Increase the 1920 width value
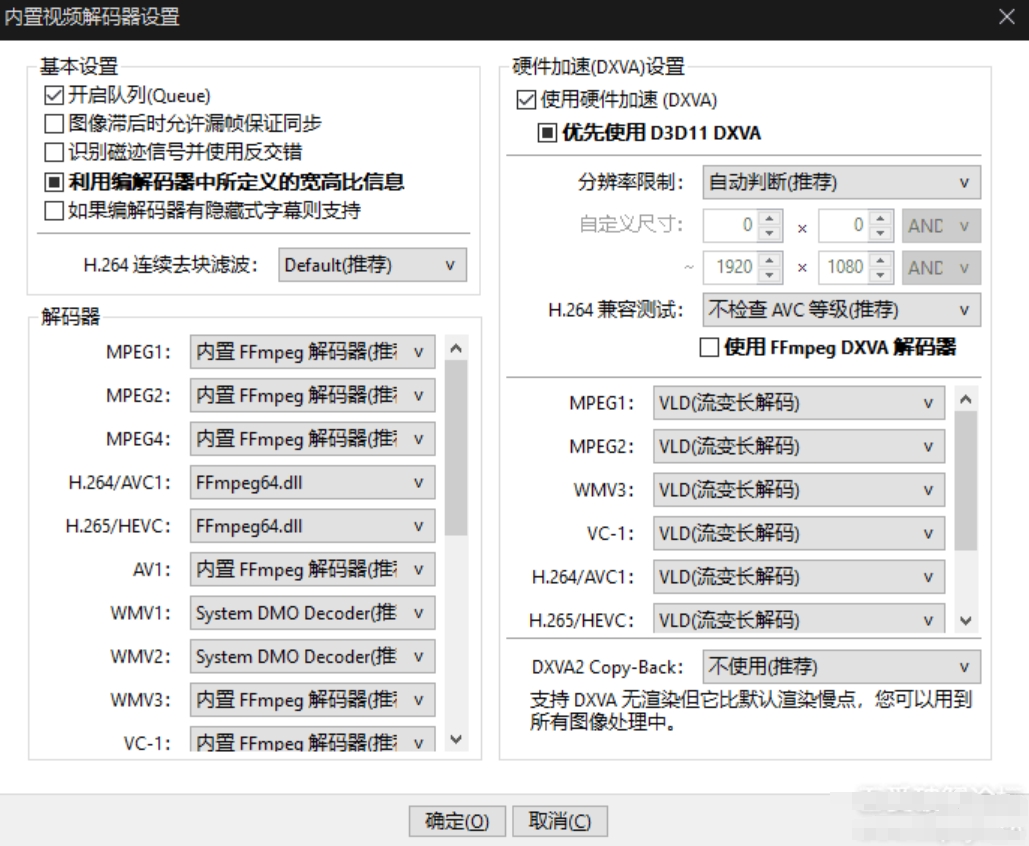 click(770, 260)
